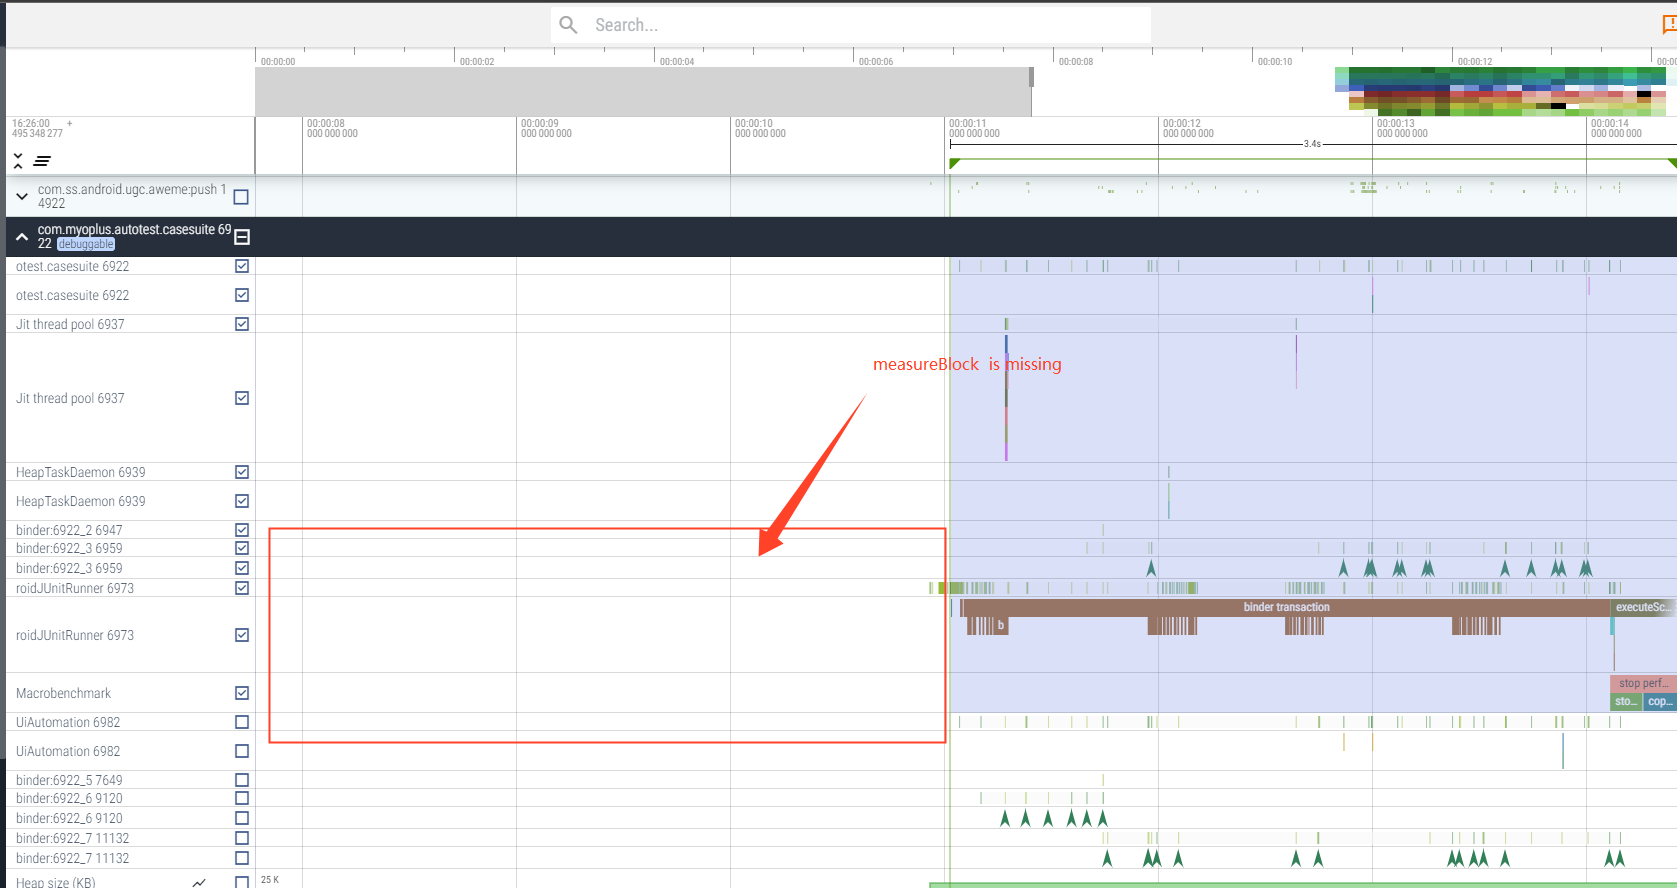Check the first UiAutomation 6982 track checkbox
Viewport: 1677px width, 888px height.
[242, 722]
